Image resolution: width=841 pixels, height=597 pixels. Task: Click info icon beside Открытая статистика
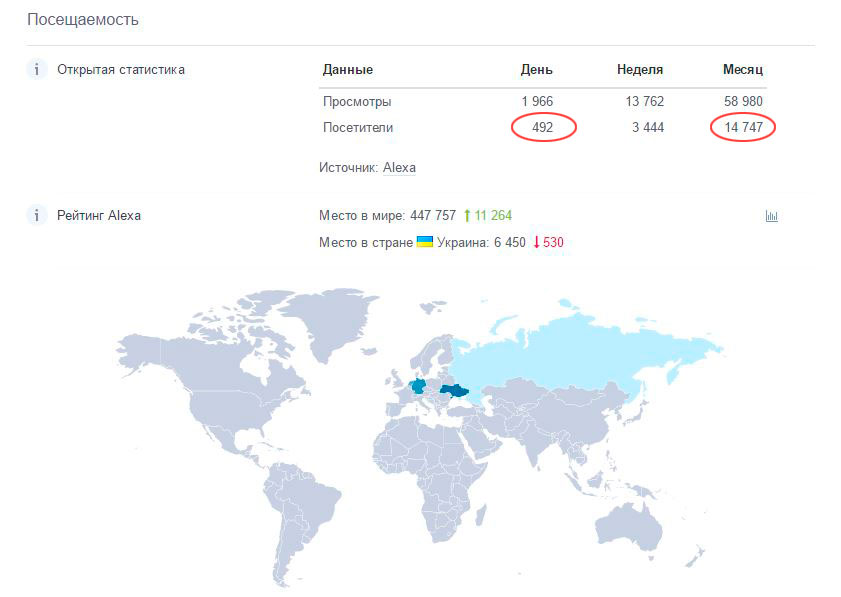(36, 70)
